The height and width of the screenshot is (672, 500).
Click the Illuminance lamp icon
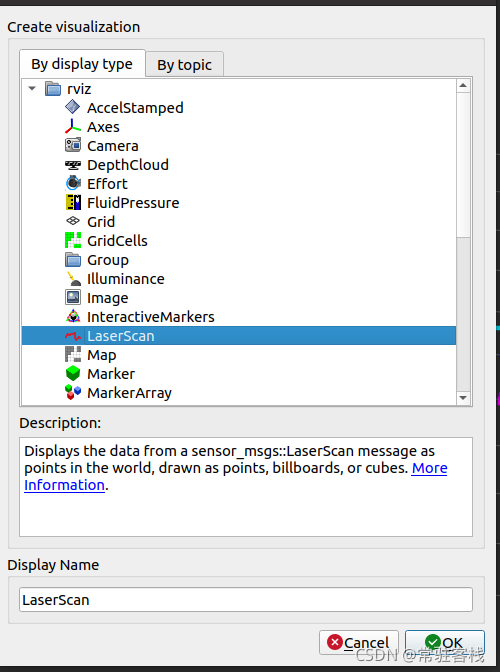click(x=72, y=279)
